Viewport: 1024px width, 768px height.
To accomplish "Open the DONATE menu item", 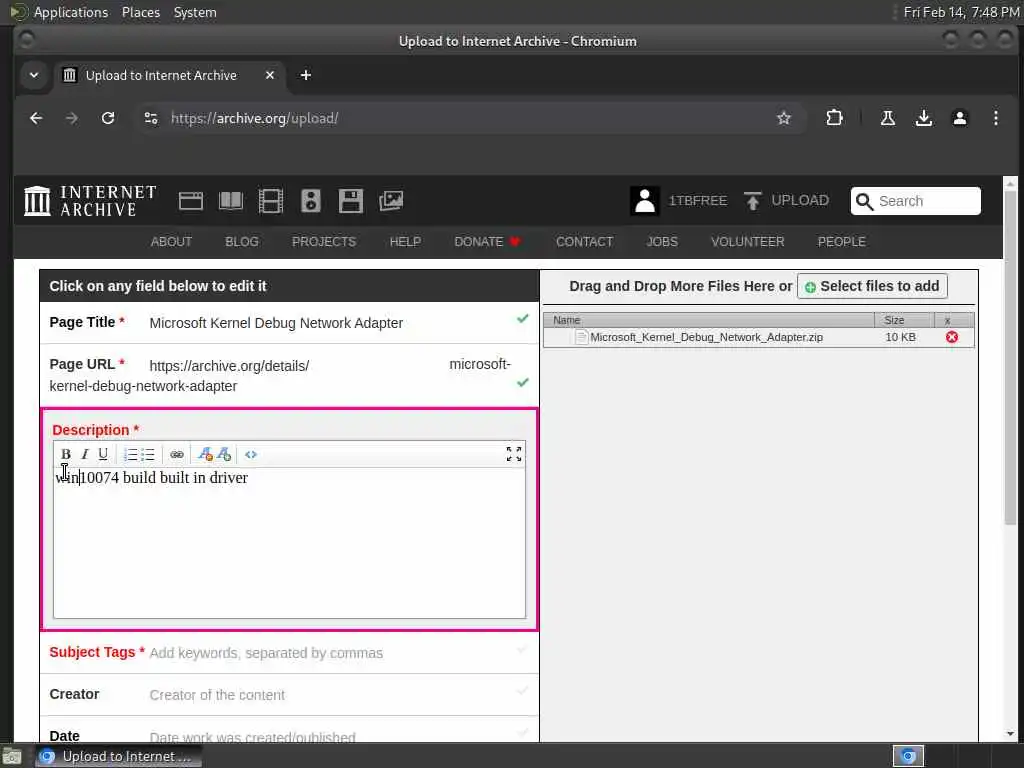I will pos(487,242).
